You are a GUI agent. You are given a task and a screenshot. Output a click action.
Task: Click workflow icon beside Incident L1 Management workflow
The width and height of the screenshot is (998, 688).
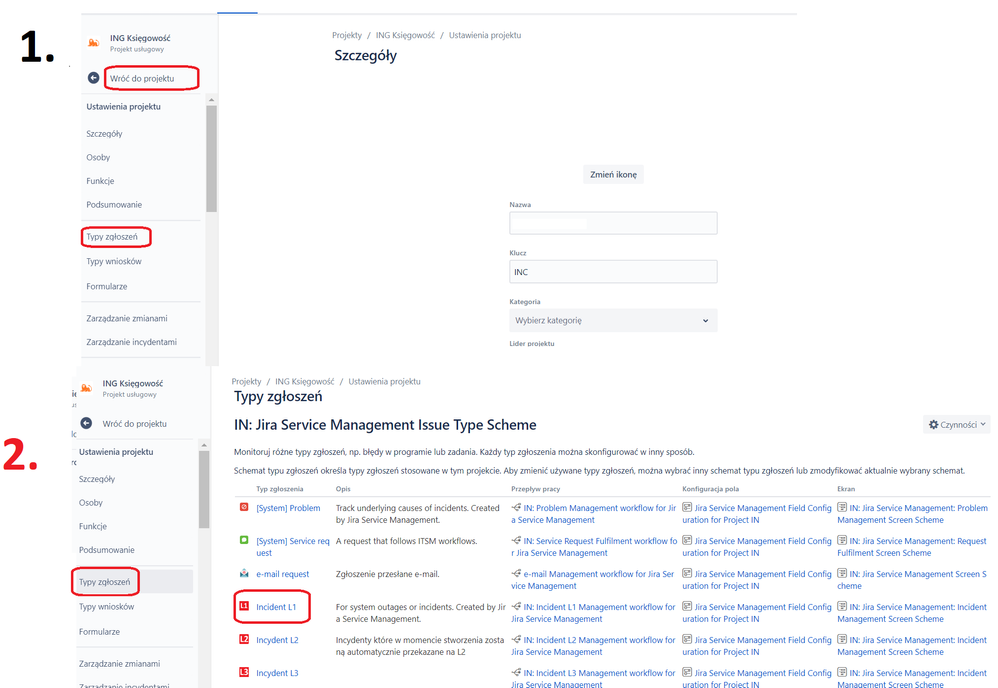(x=516, y=607)
